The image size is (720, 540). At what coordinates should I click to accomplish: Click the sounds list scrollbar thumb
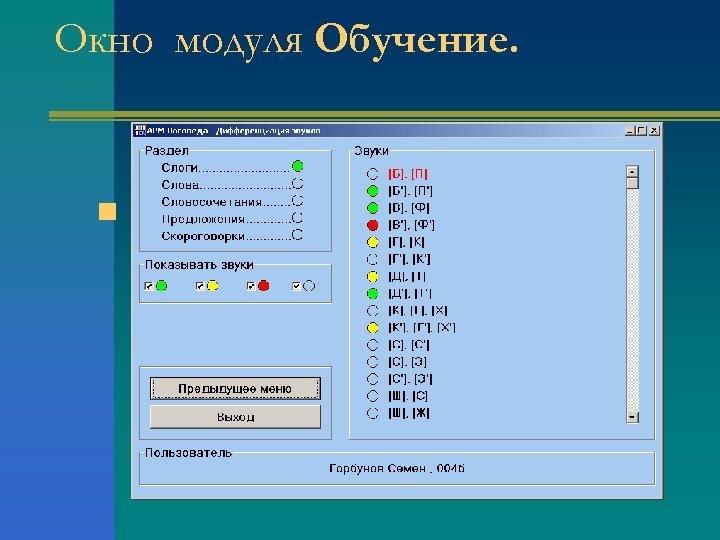click(x=633, y=183)
